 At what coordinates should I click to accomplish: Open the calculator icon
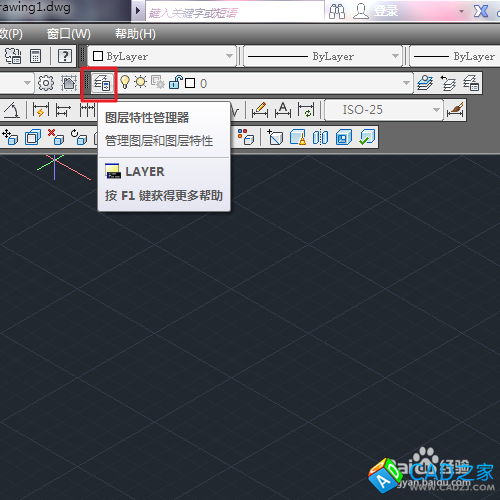35,56
